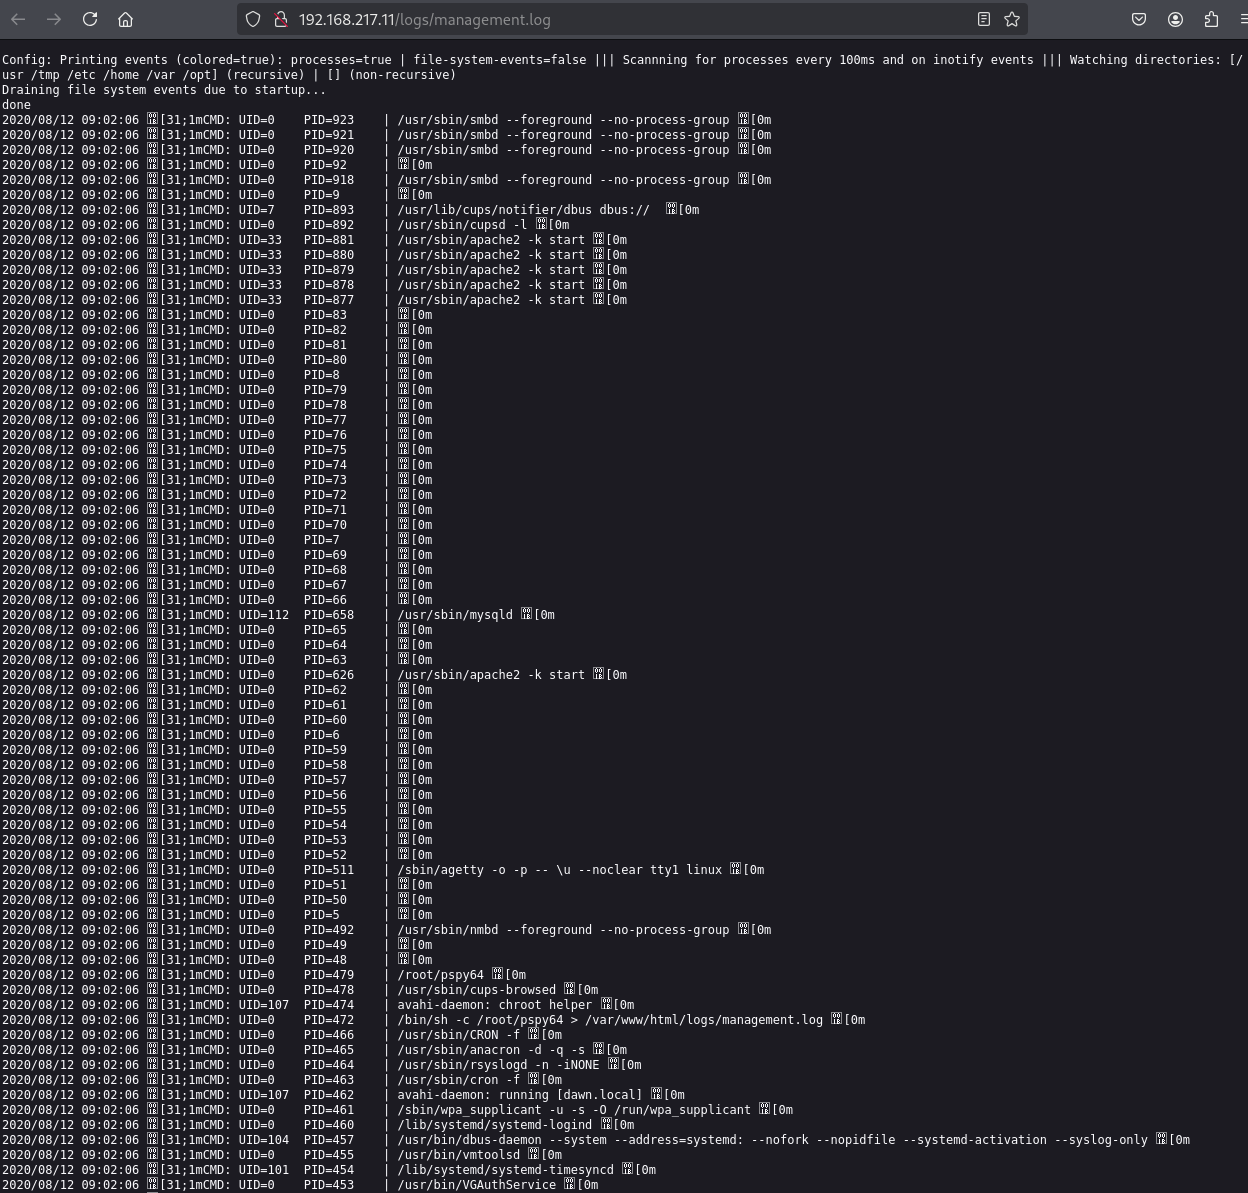Screen dimensions: 1248x1193
Task: Click the /root/pspy64 log entry with PID=479
Action: pos(440,975)
